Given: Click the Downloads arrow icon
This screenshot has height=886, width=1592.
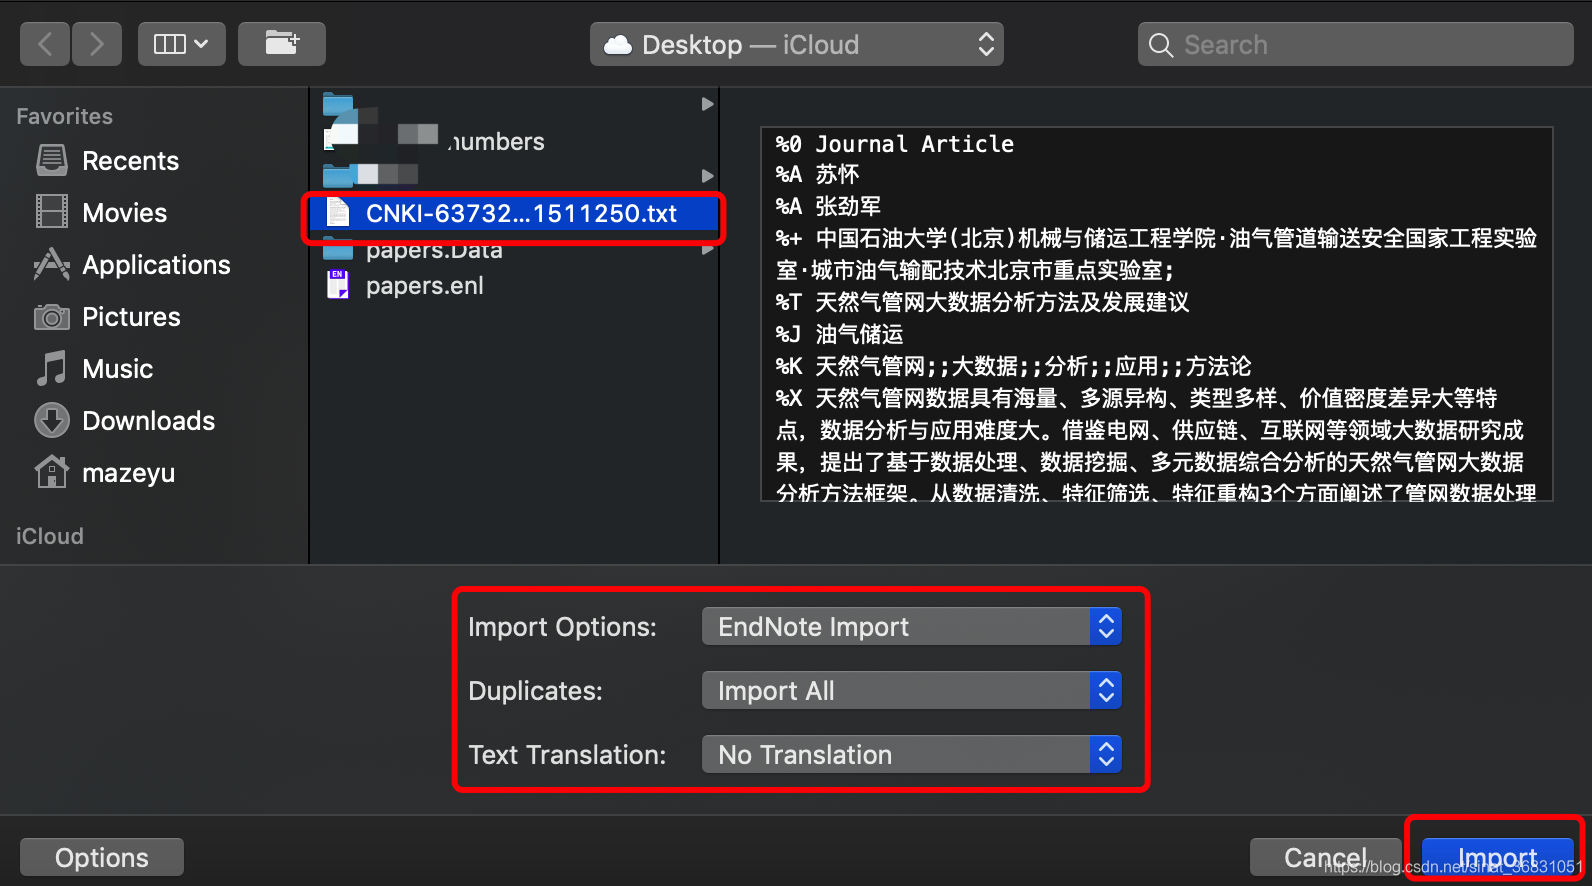Looking at the screenshot, I should [52, 420].
